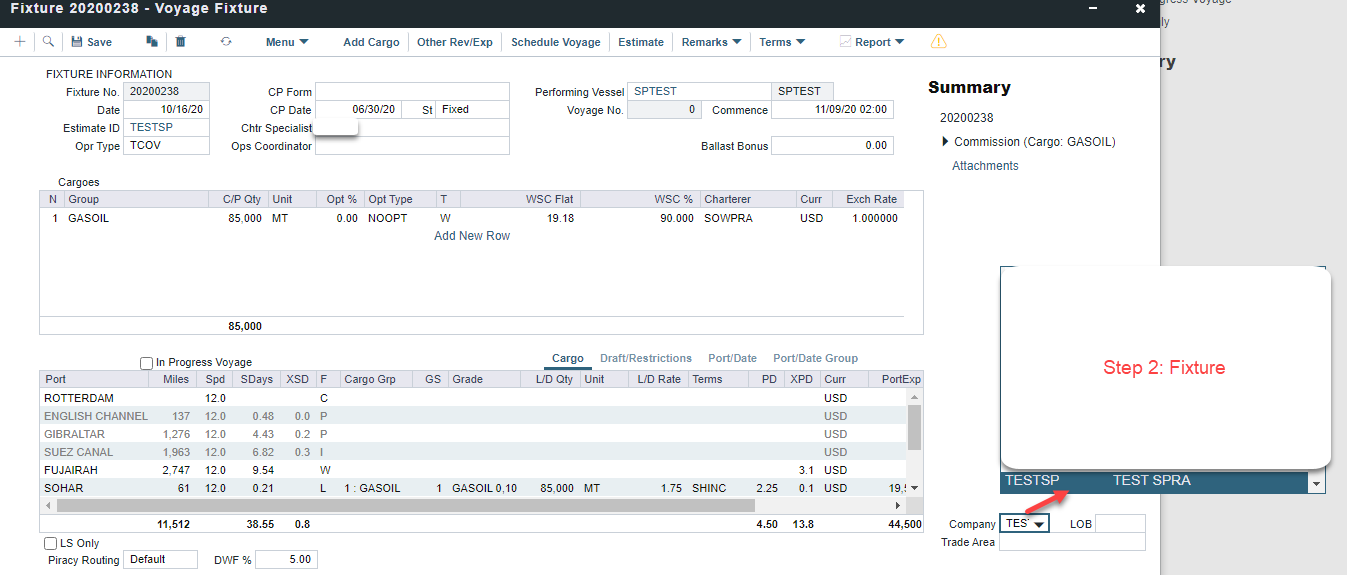Click the magnifying glass search icon
Viewport: 1347px width, 575px height.
pyautogui.click(x=48, y=42)
